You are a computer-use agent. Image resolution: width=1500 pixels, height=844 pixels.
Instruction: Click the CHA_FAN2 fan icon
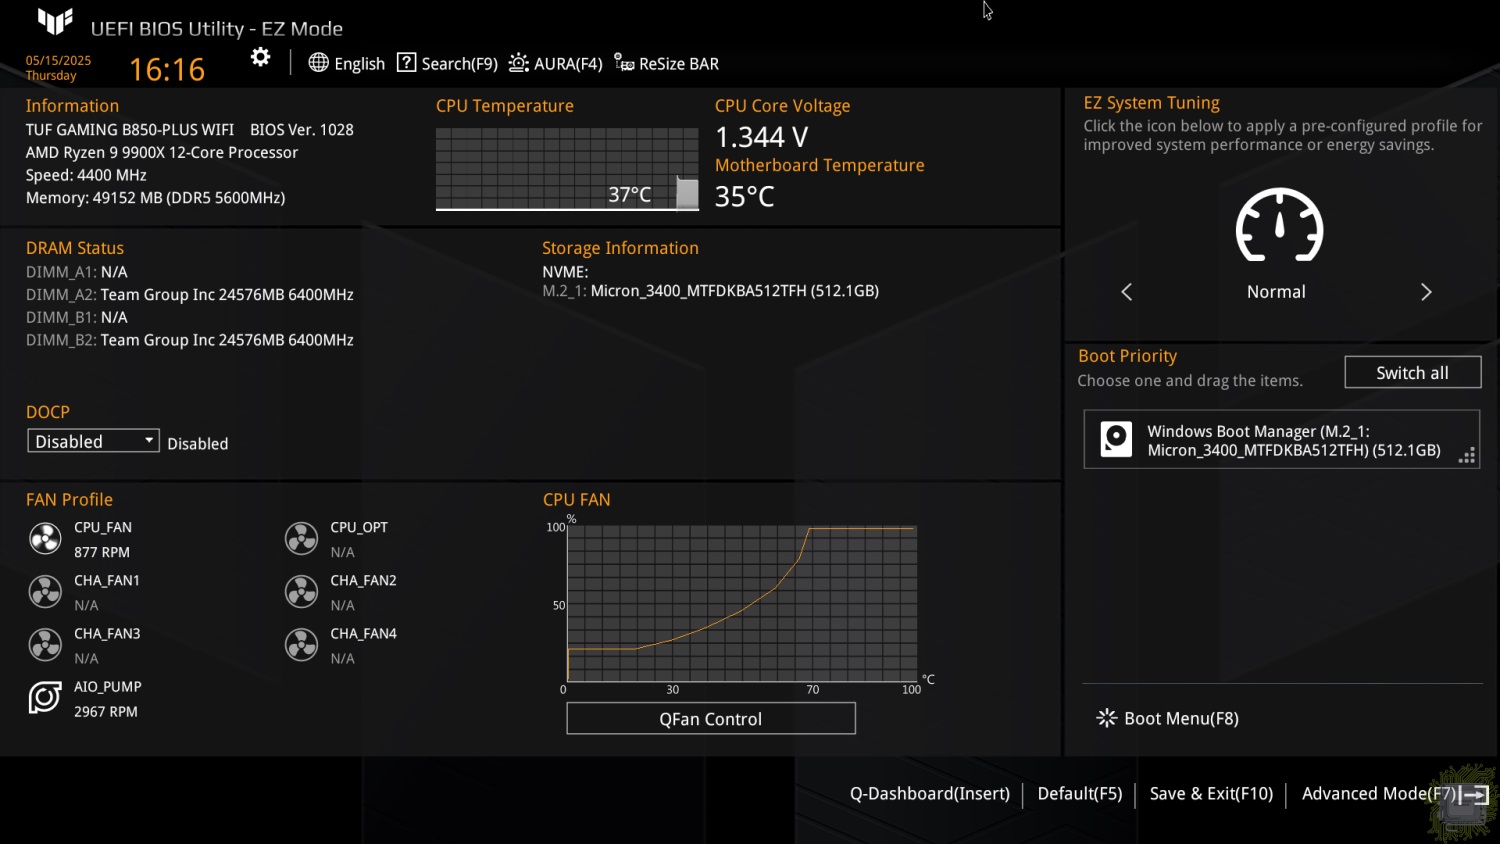pyautogui.click(x=301, y=592)
